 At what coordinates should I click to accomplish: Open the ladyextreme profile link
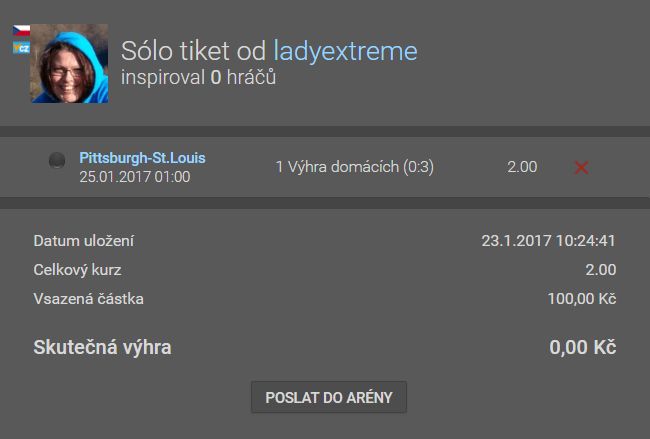click(345, 51)
